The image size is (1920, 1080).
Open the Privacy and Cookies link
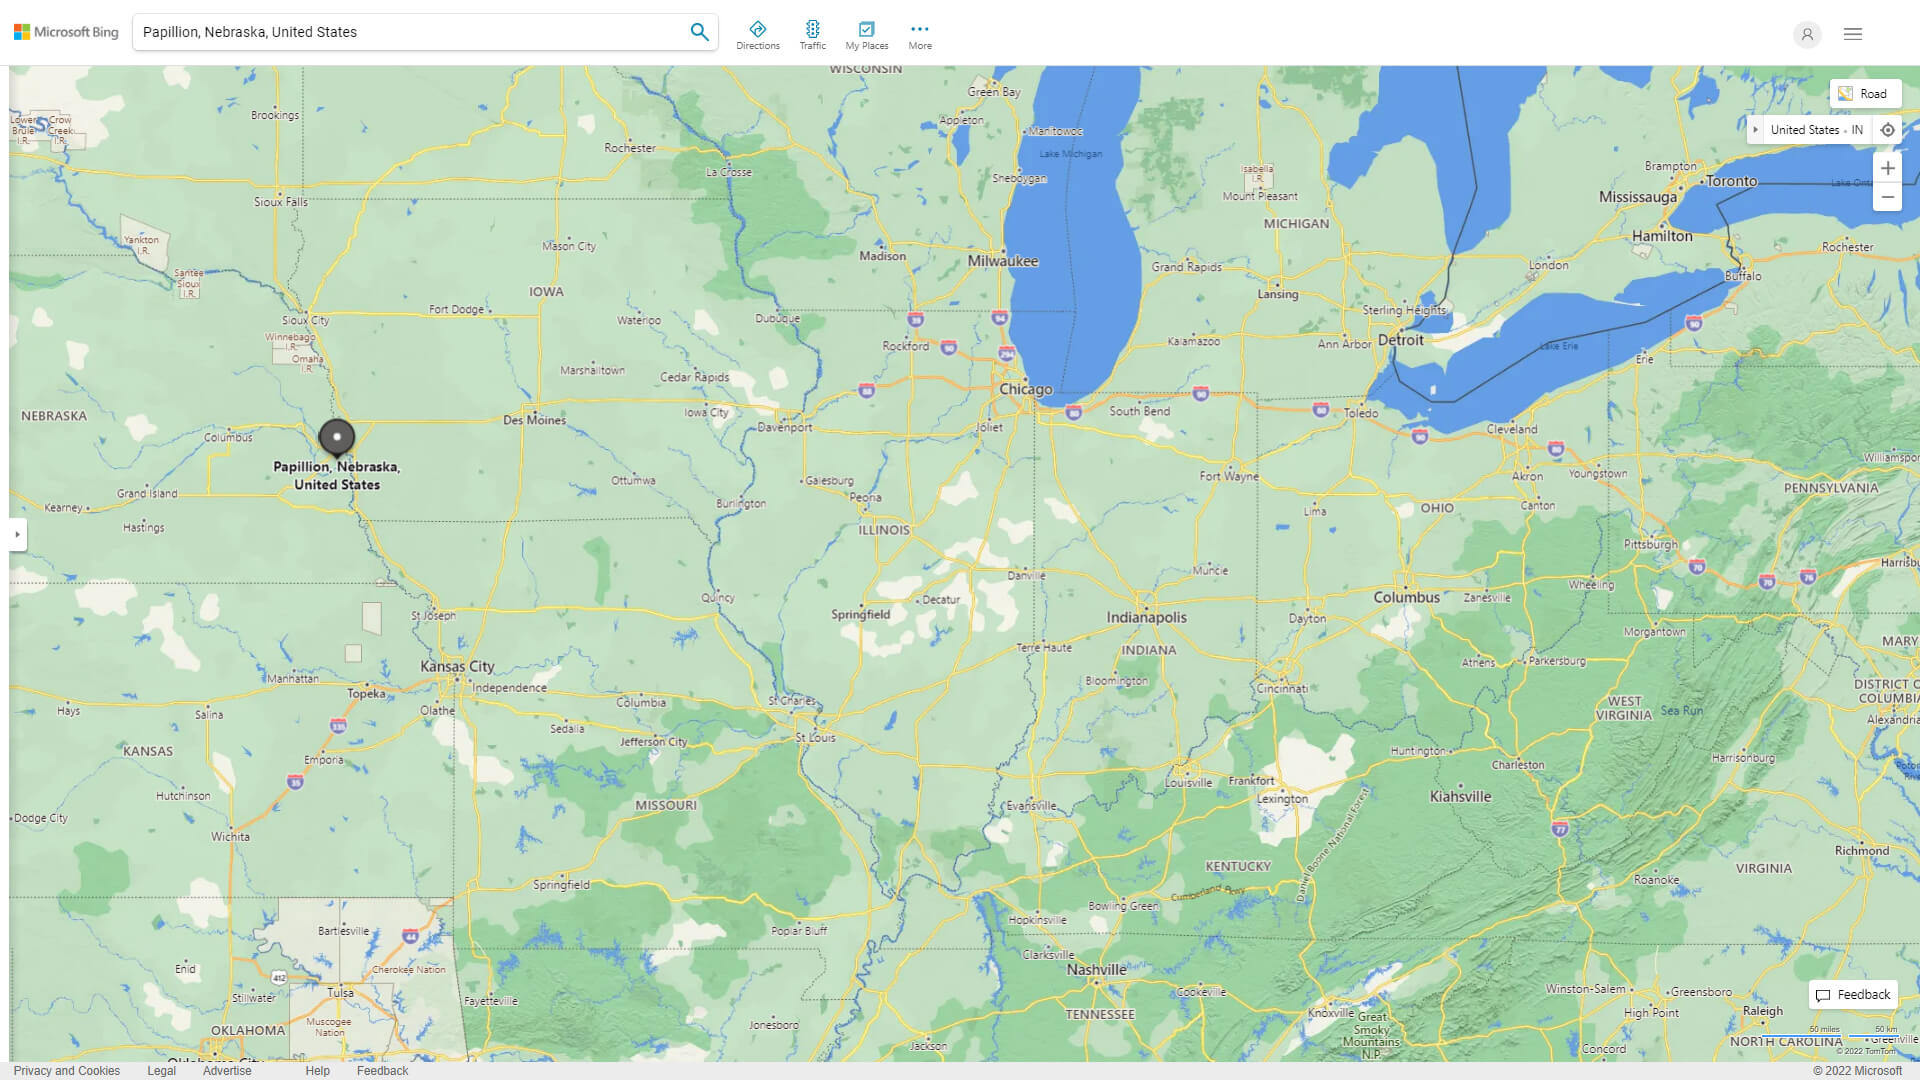[x=67, y=1070]
